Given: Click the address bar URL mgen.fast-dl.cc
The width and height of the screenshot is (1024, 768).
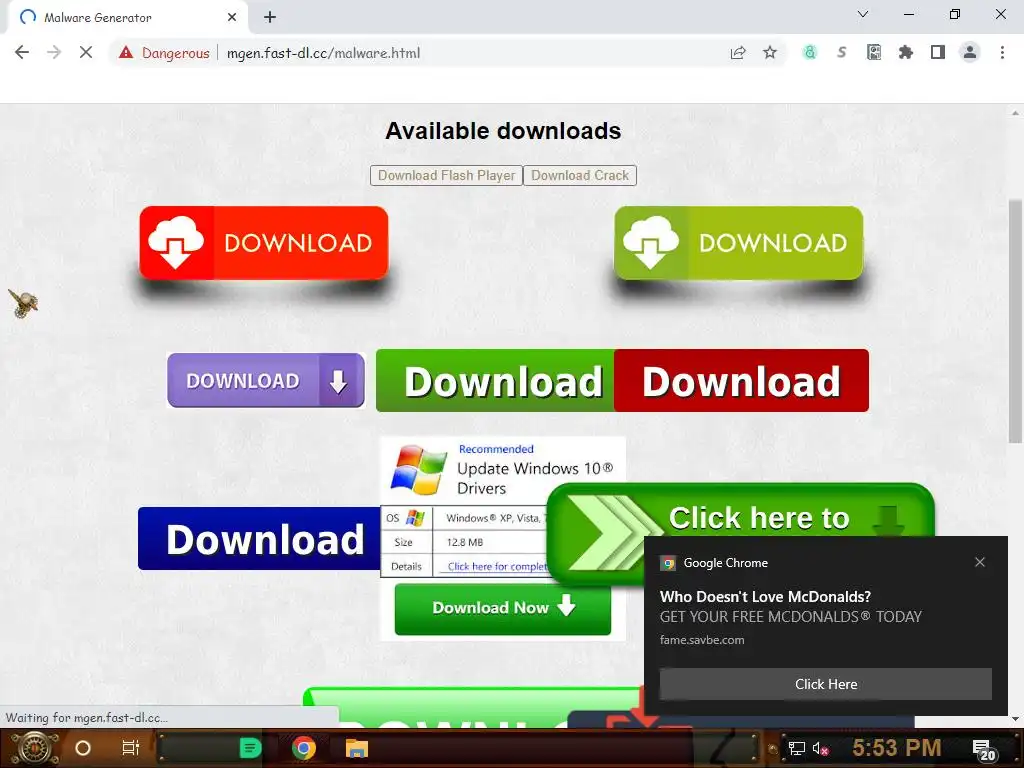Looking at the screenshot, I should (323, 53).
